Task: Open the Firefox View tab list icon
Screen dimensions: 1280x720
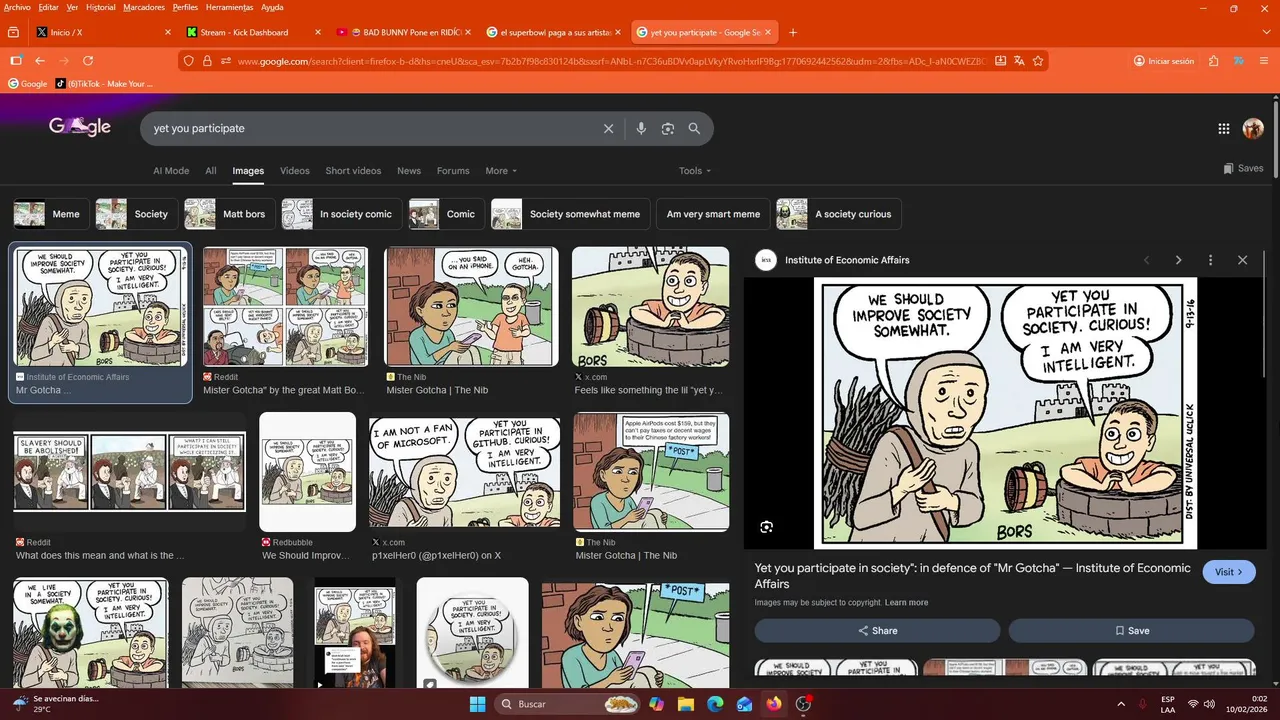Action: point(14,32)
